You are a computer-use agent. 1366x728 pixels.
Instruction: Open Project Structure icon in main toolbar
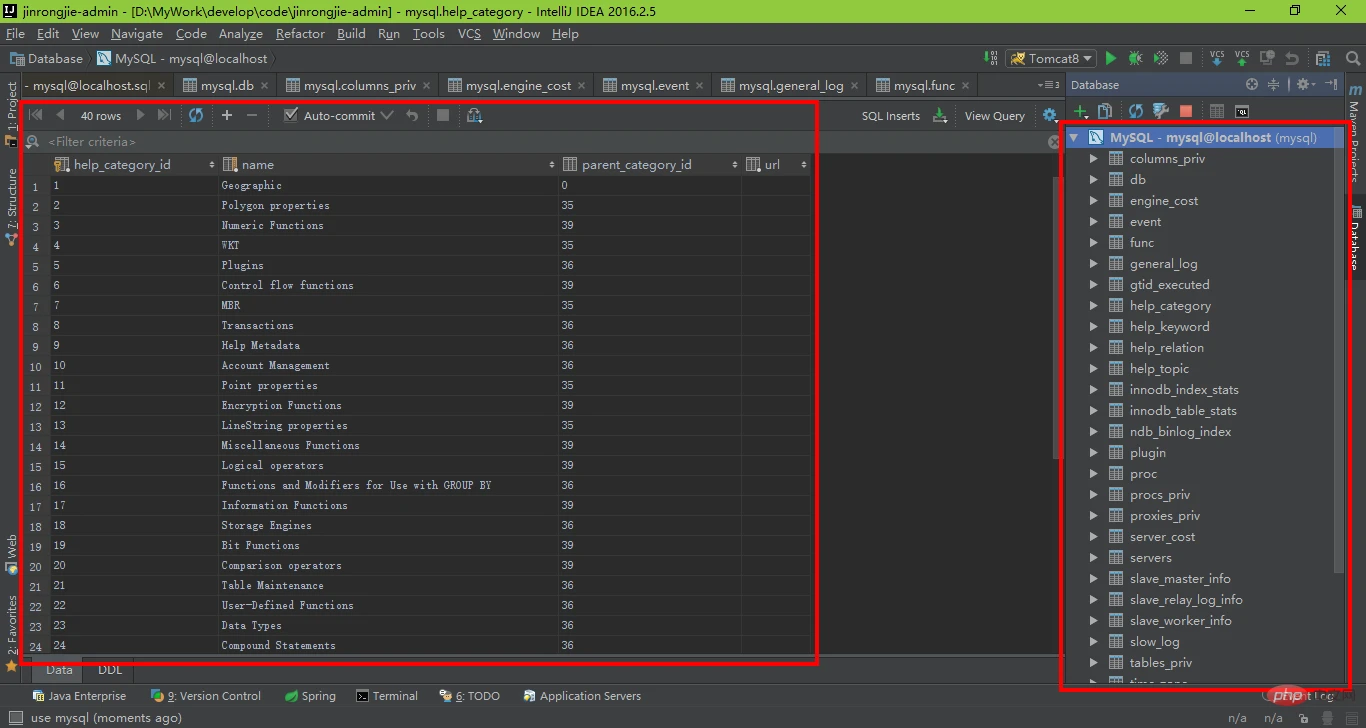click(x=1324, y=59)
